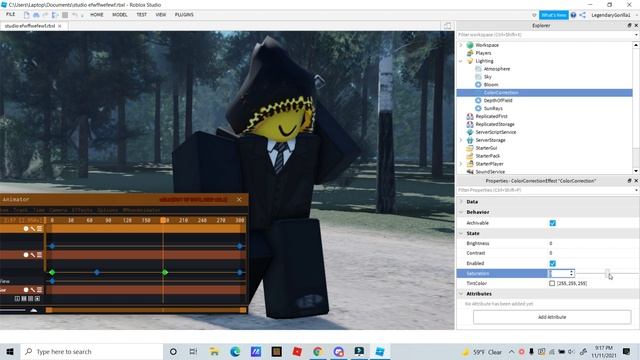Toggle the Enabled checkbox

(x=553, y=263)
